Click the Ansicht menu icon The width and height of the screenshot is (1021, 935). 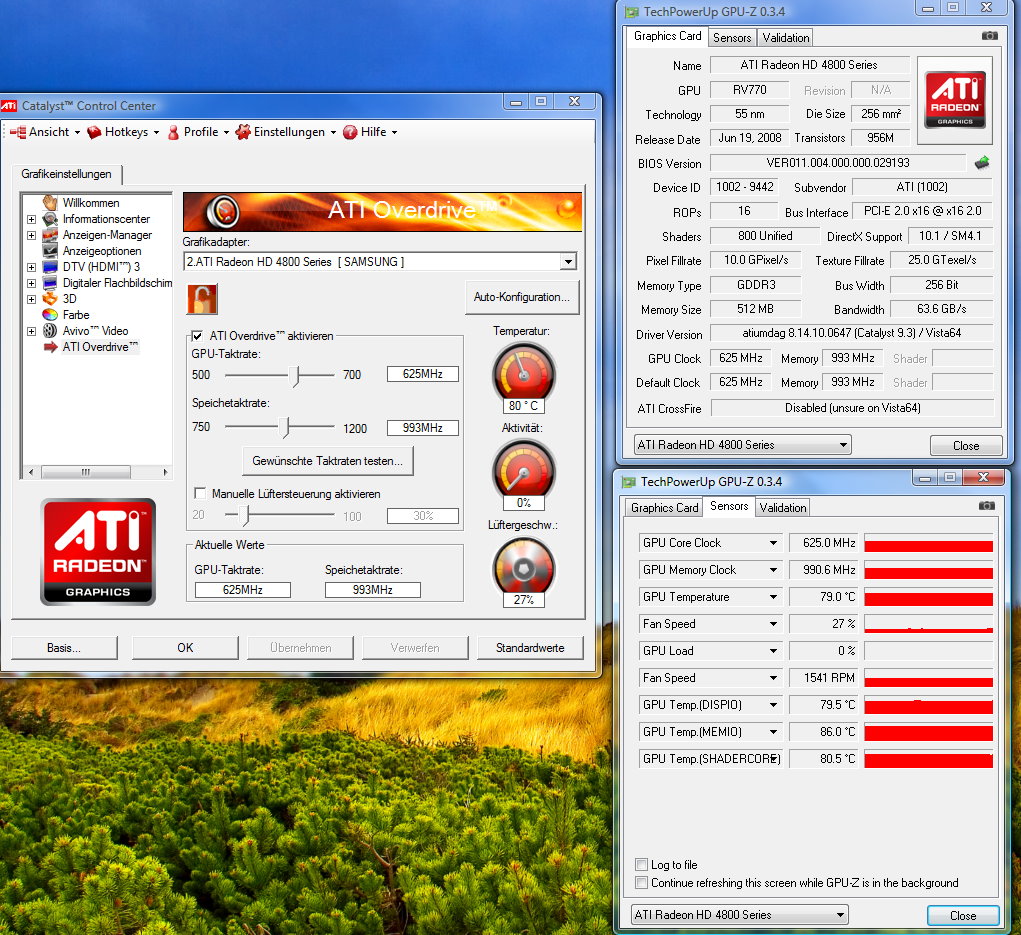18,132
